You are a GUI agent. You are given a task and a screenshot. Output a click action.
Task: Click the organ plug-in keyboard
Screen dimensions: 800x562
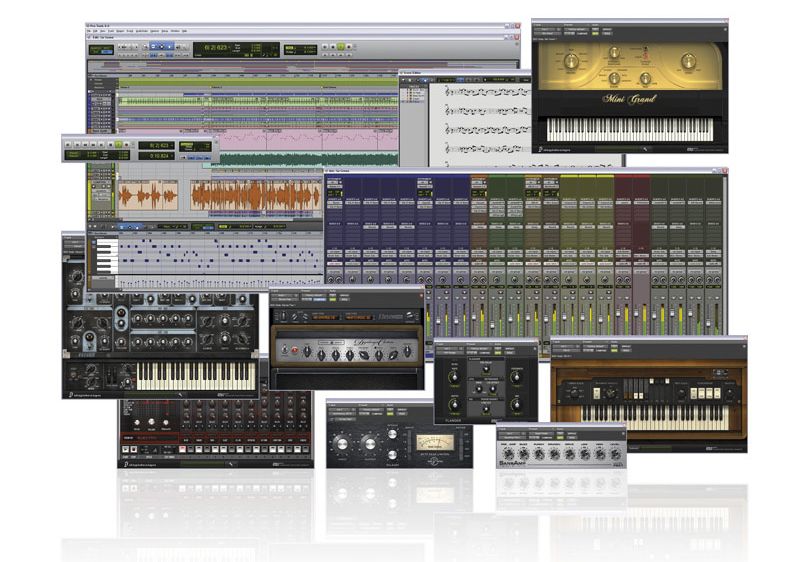[655, 417]
